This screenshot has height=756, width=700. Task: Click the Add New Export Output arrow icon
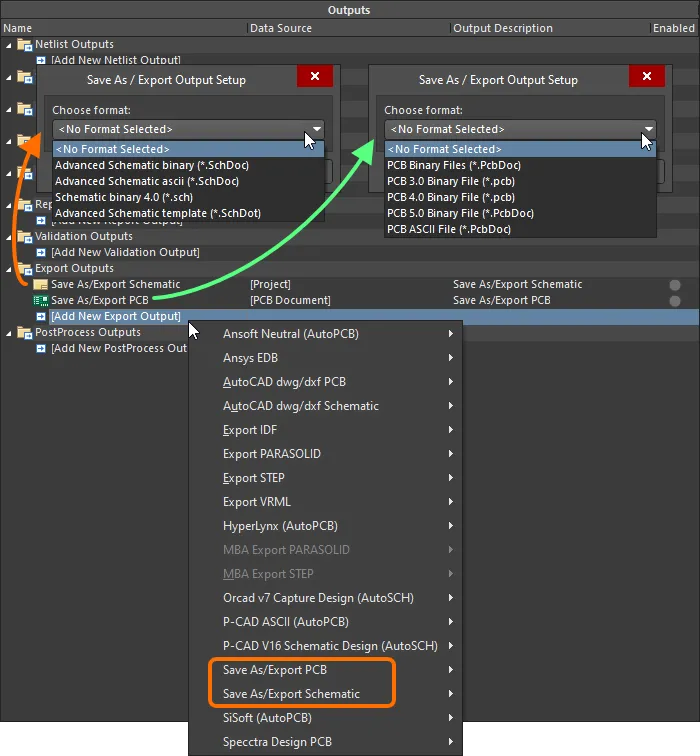(41, 317)
